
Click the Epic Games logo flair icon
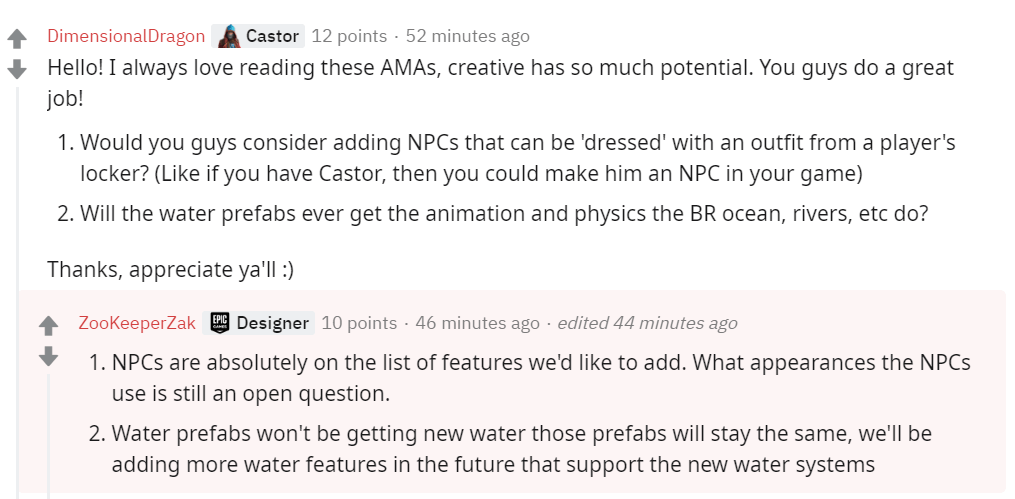point(219,322)
